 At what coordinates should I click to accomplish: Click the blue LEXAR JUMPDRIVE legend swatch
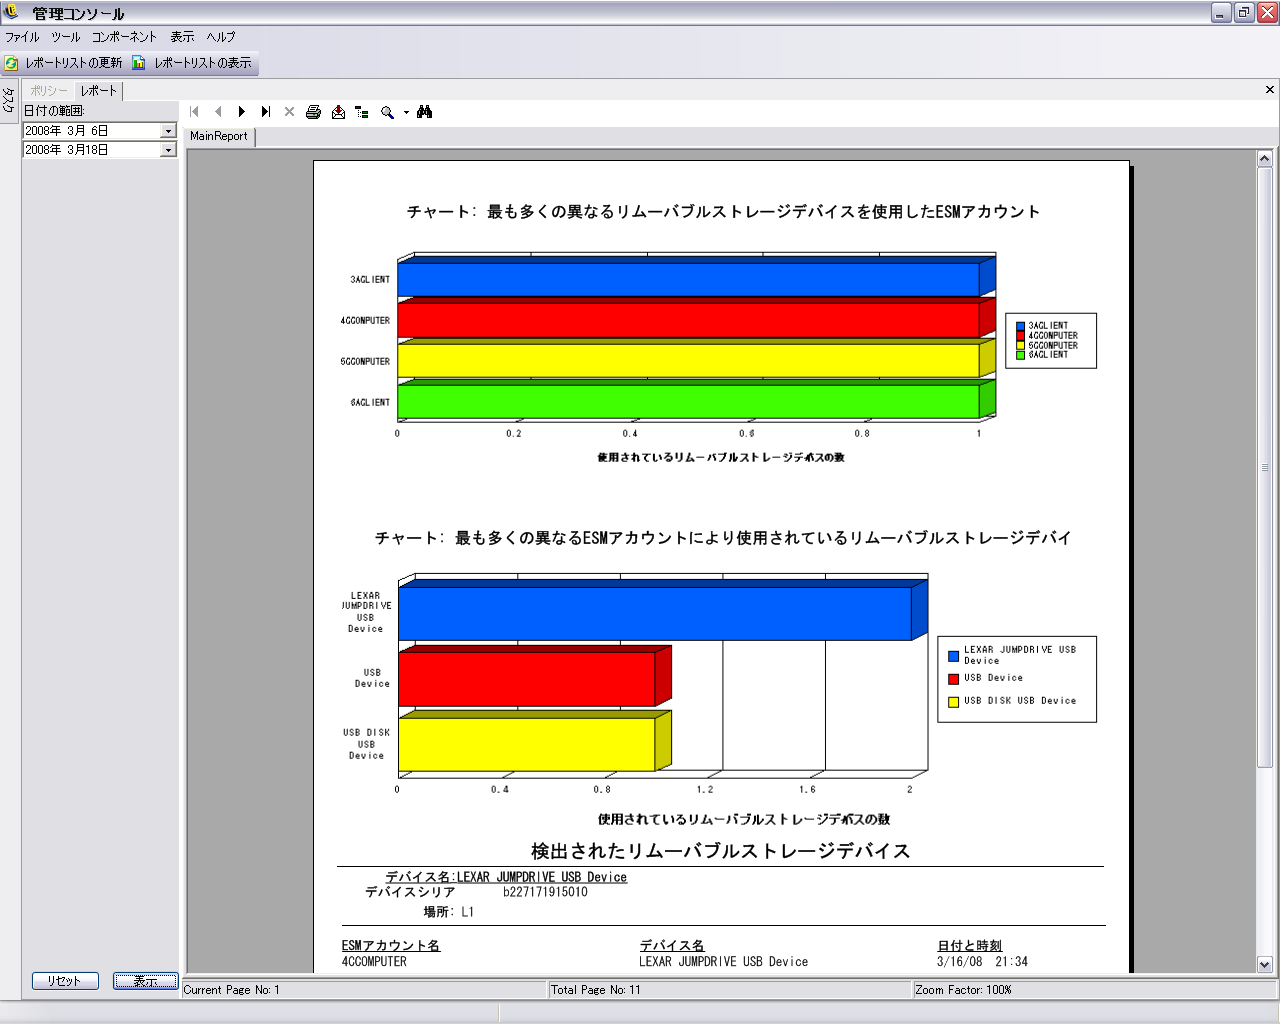(x=954, y=656)
